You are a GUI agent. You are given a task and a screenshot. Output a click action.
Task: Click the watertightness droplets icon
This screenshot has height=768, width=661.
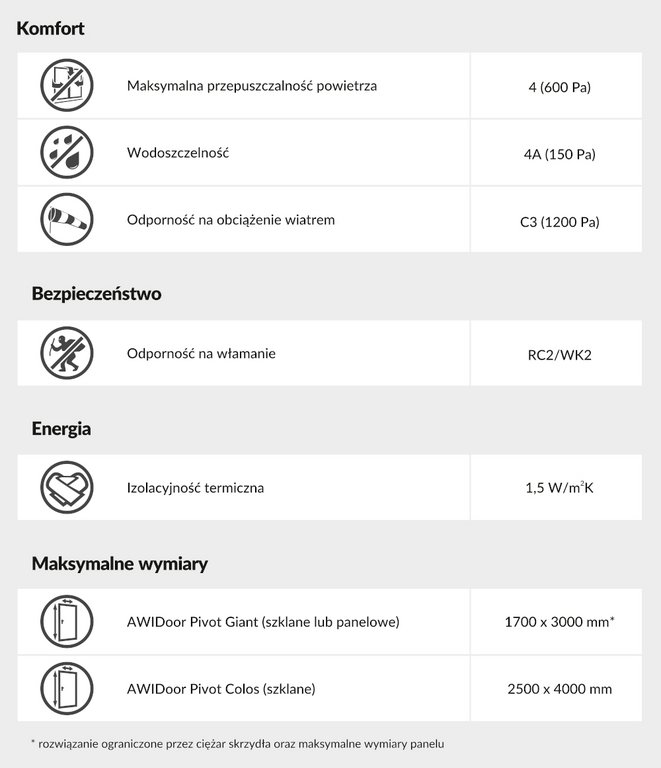click(x=66, y=153)
